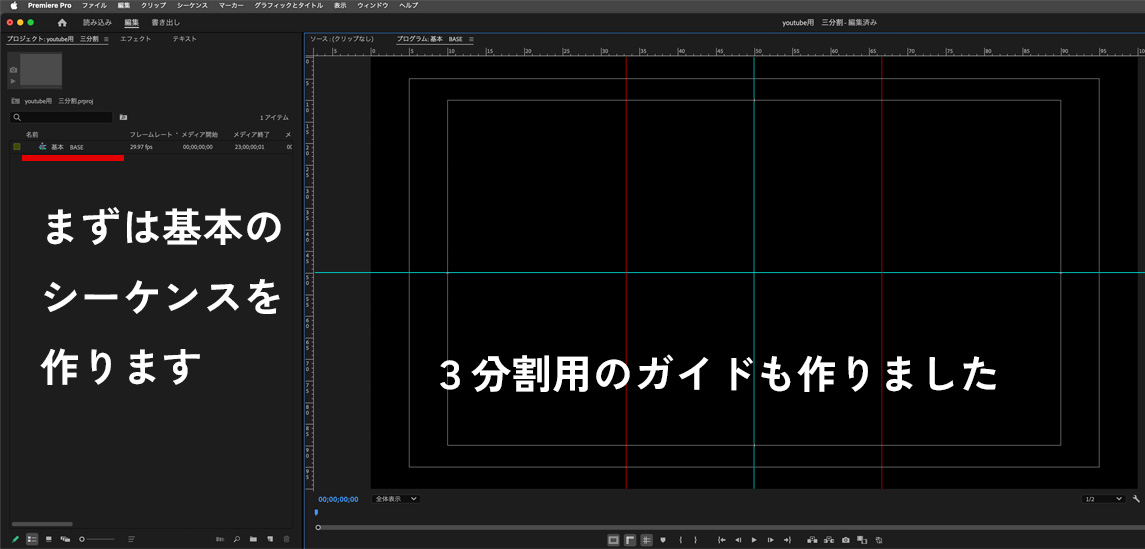
Task: Mark In point brace button
Action: tap(681, 540)
